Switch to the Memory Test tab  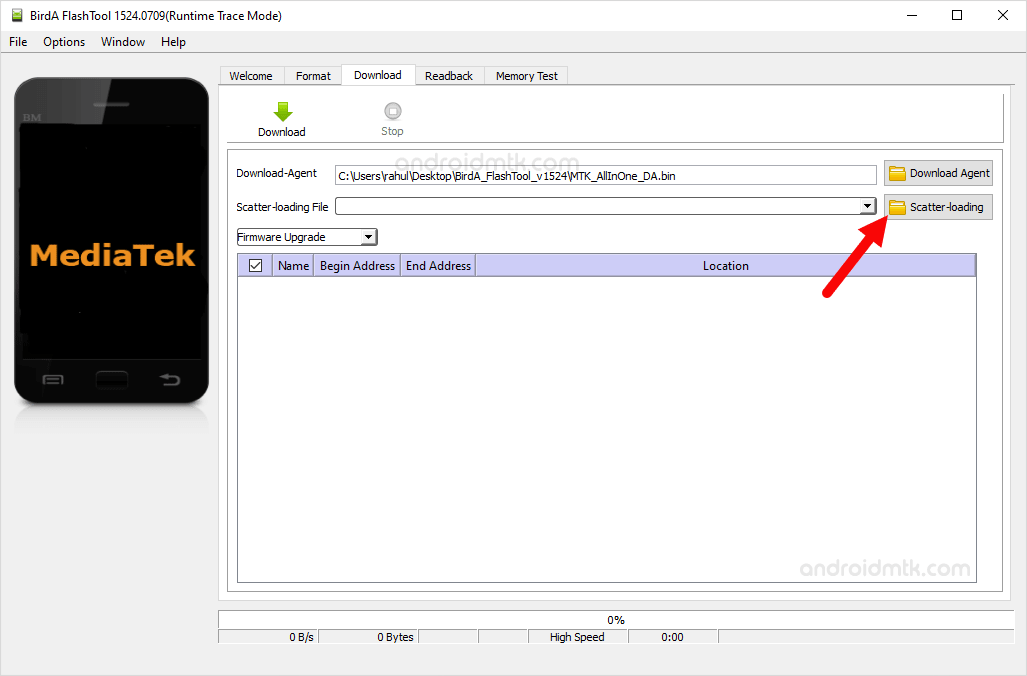pos(527,76)
